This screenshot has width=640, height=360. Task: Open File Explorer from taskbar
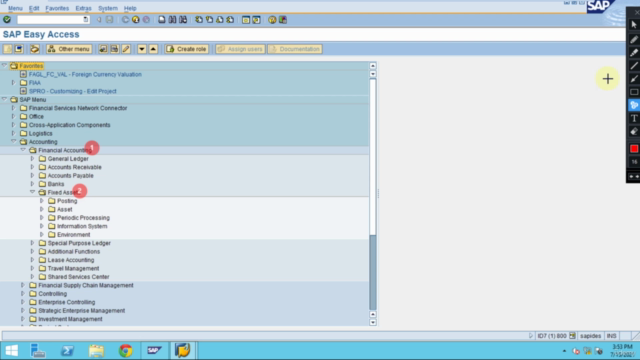click(x=96, y=350)
